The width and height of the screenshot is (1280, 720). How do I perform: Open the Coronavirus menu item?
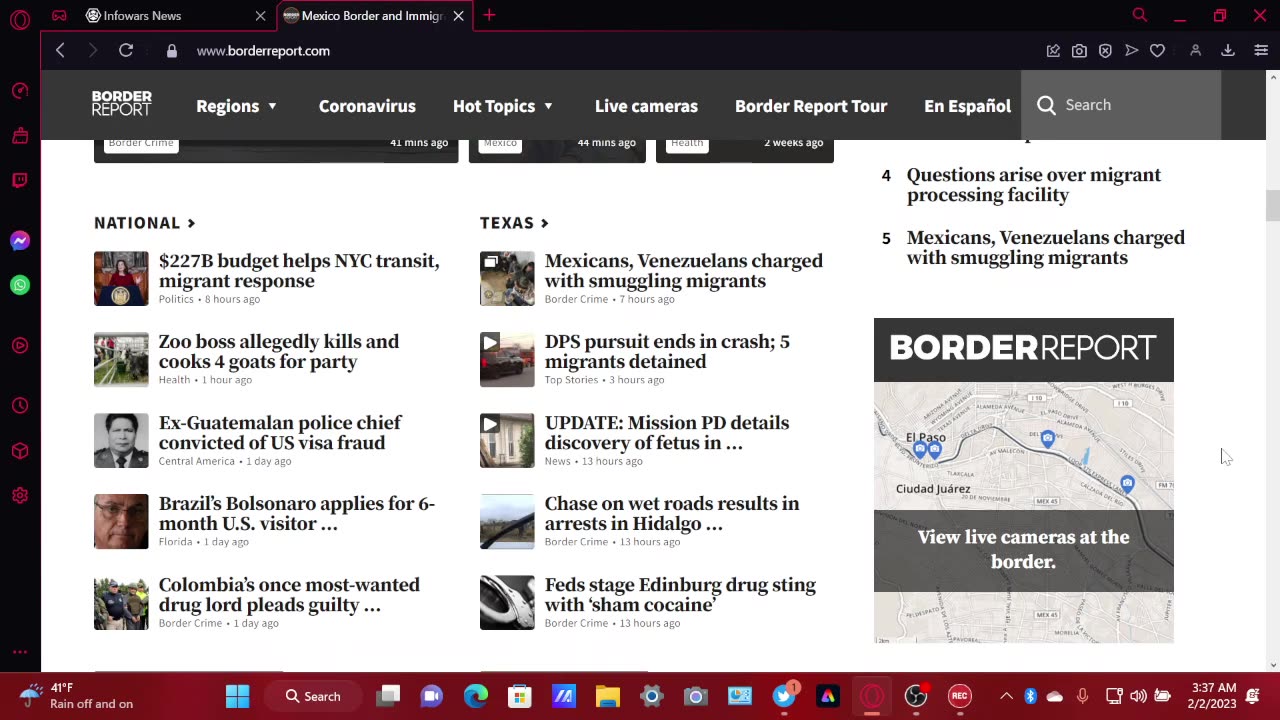(x=367, y=106)
